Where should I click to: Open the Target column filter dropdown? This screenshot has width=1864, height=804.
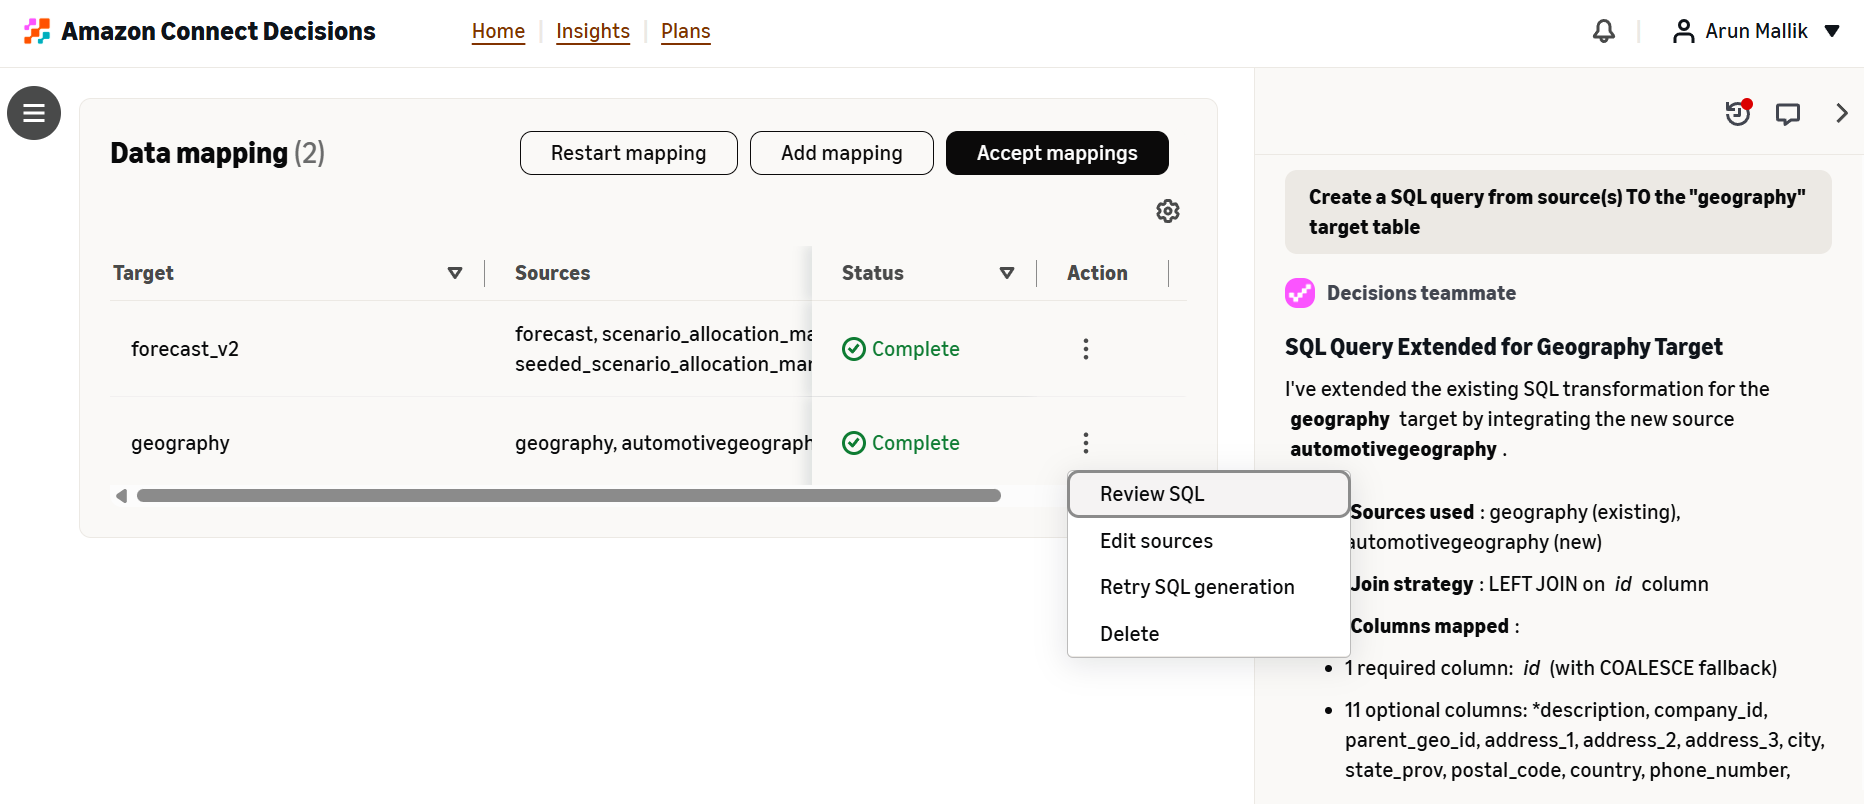coord(455,273)
